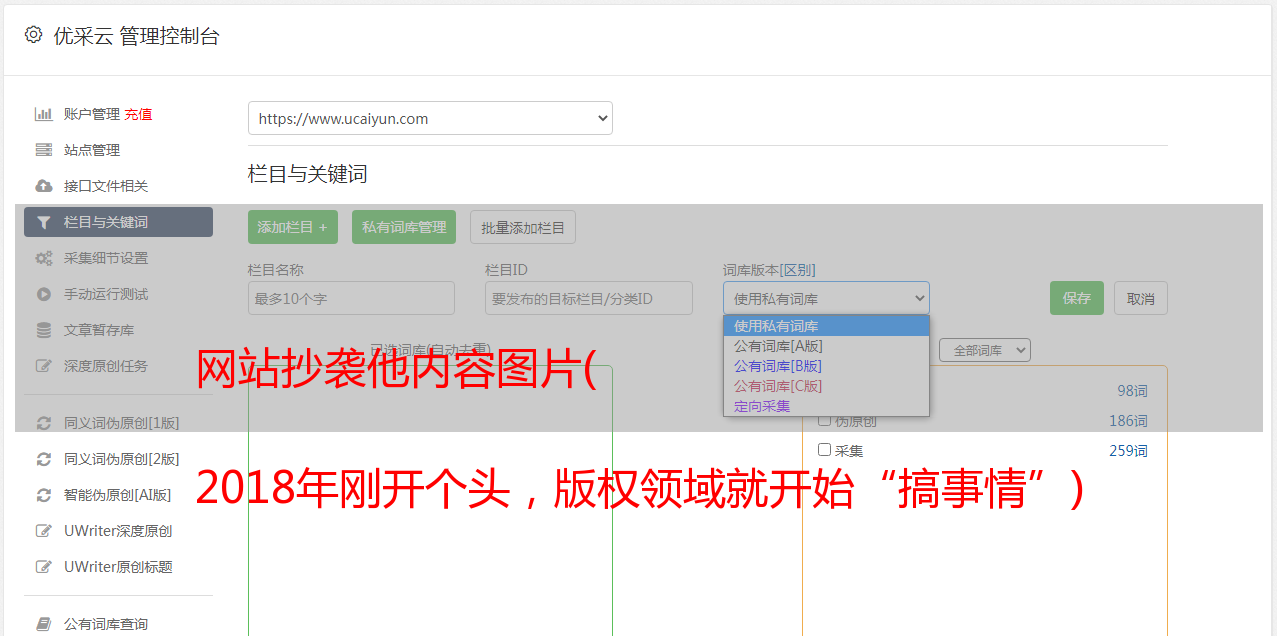The image size is (1277, 636).
Task: Open the site URL dropdown https://www.ucaiyun.com
Action: click(430, 118)
